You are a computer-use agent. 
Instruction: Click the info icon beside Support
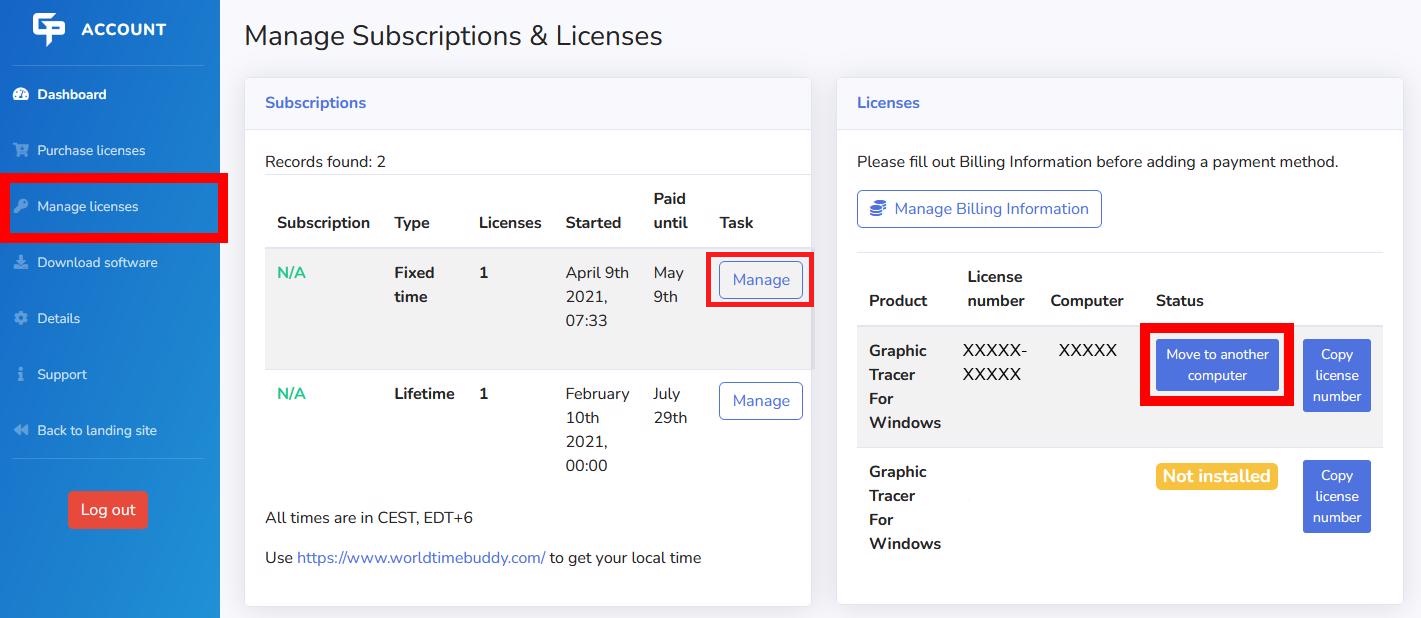pyautogui.click(x=21, y=375)
